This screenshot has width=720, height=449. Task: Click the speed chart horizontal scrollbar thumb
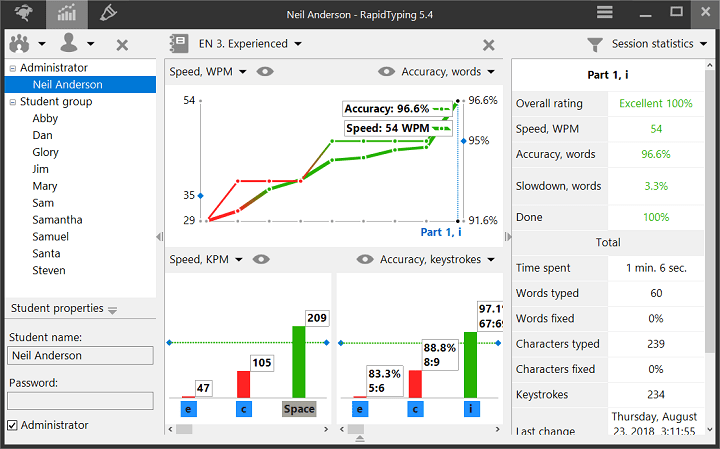click(x=184, y=430)
